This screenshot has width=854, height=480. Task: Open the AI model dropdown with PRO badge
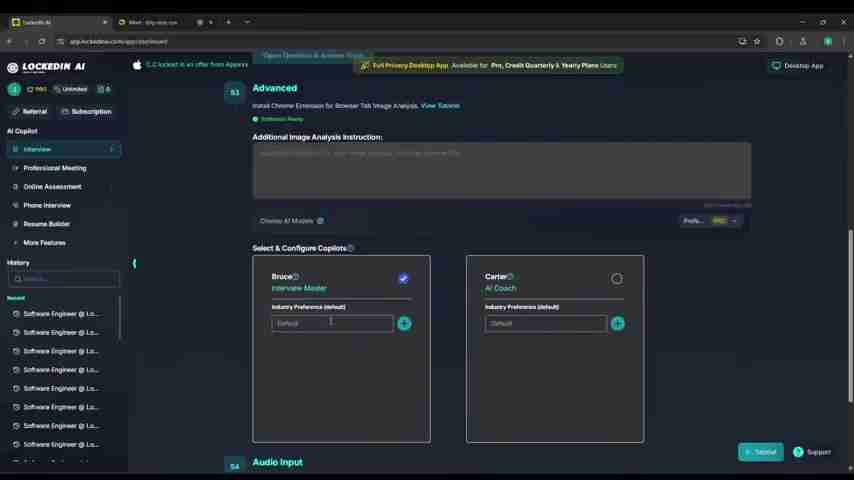[x=710, y=221]
